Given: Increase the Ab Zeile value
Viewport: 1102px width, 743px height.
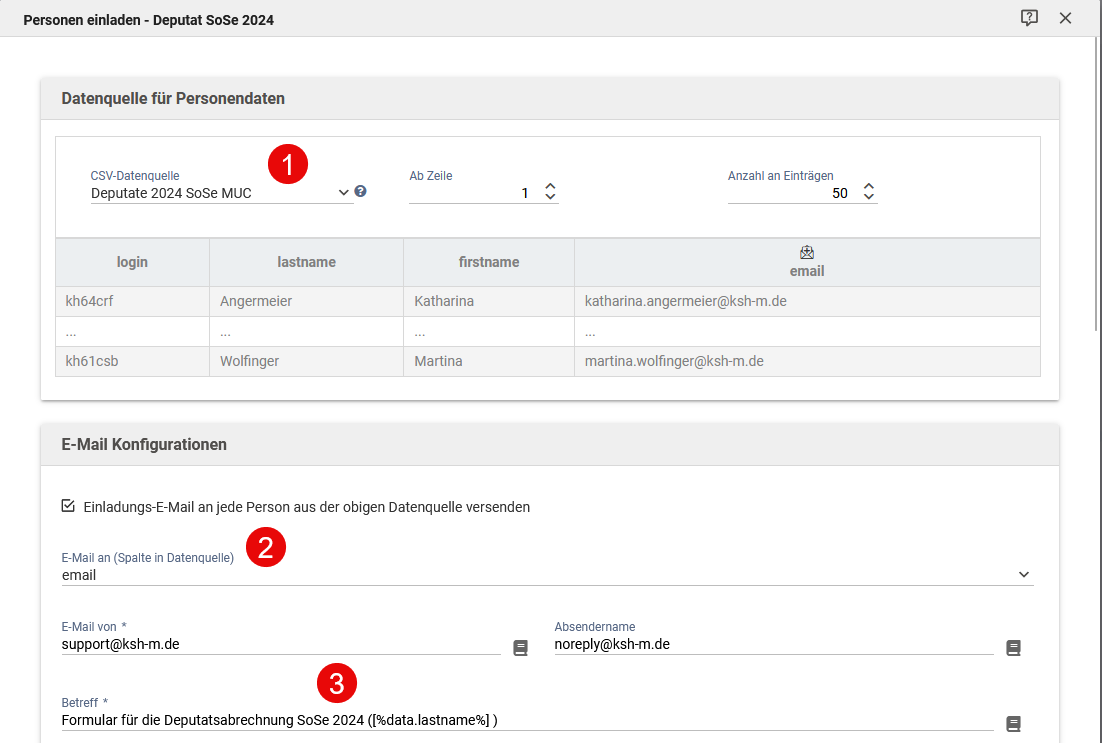Looking at the screenshot, I should (550, 186).
